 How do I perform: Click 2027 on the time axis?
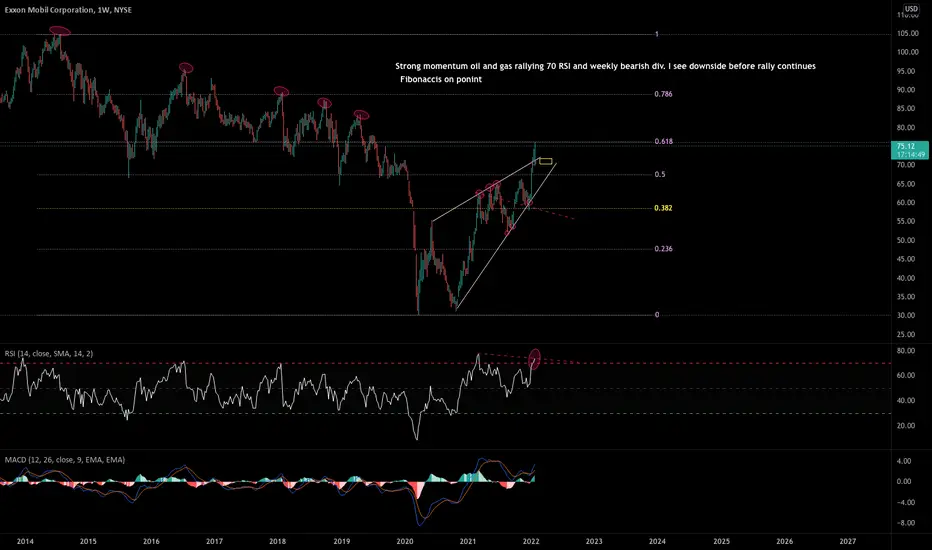pyautogui.click(x=848, y=541)
